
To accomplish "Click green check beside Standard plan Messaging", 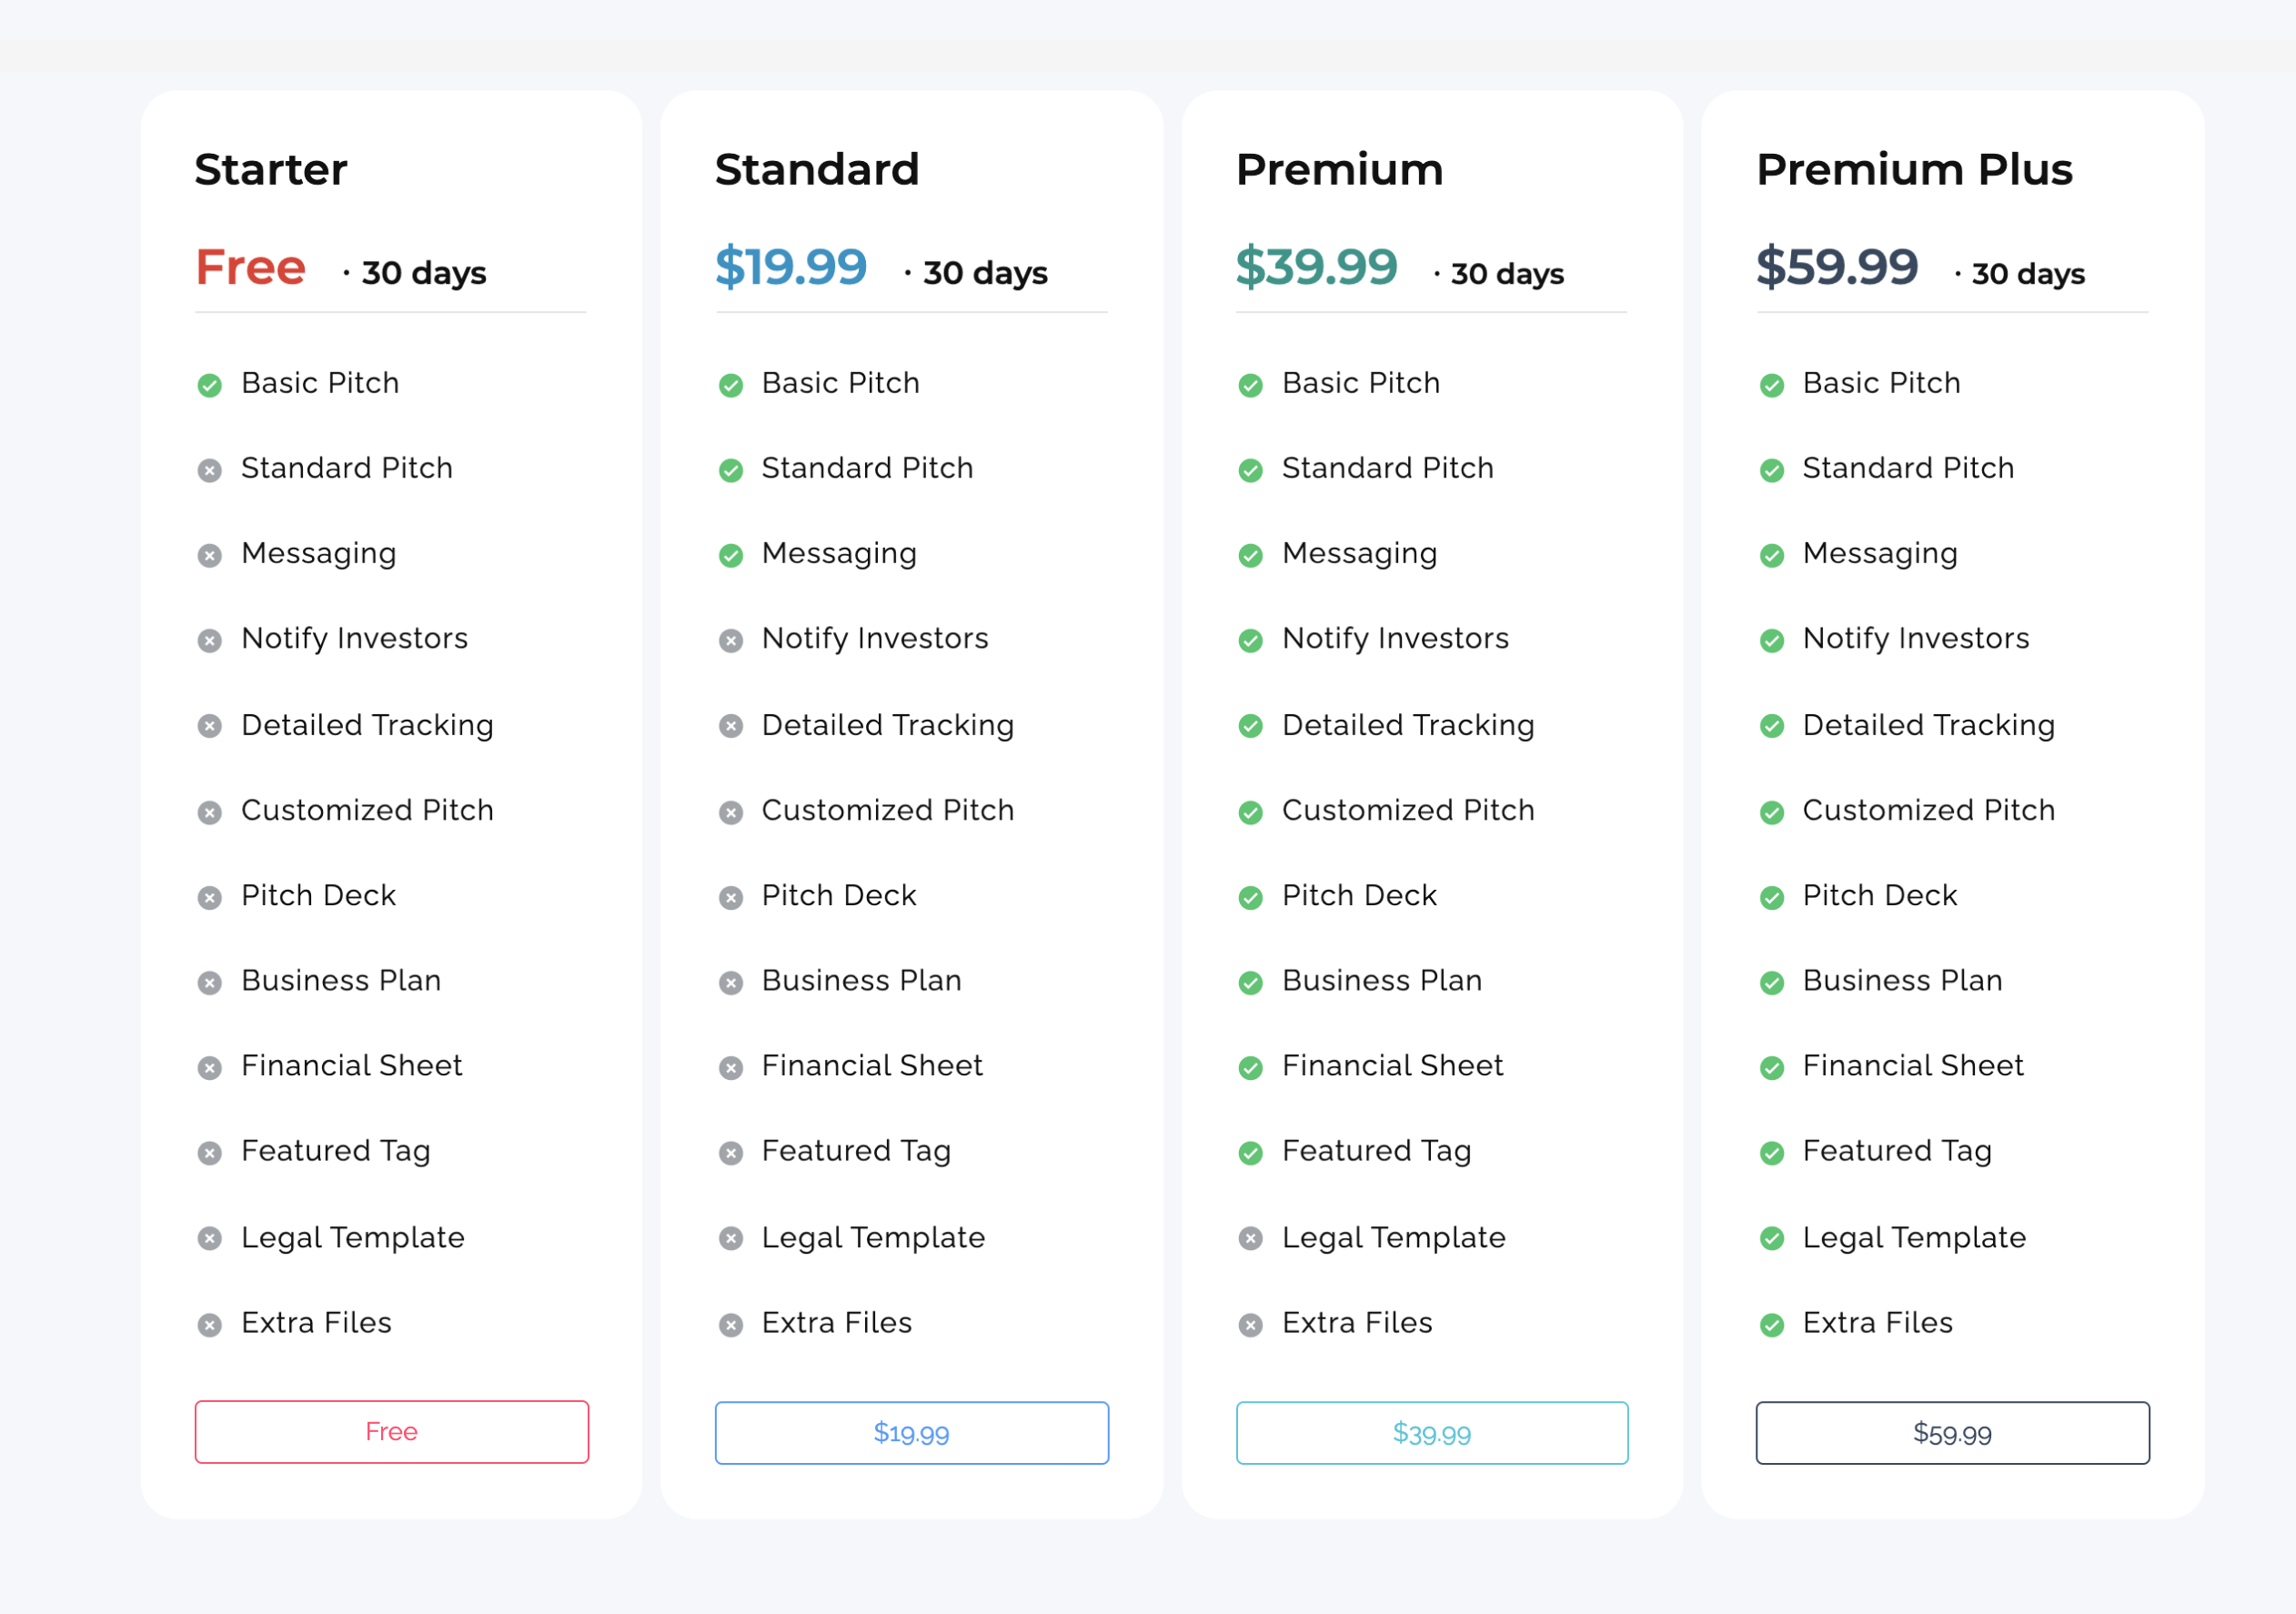I will pyautogui.click(x=730, y=555).
